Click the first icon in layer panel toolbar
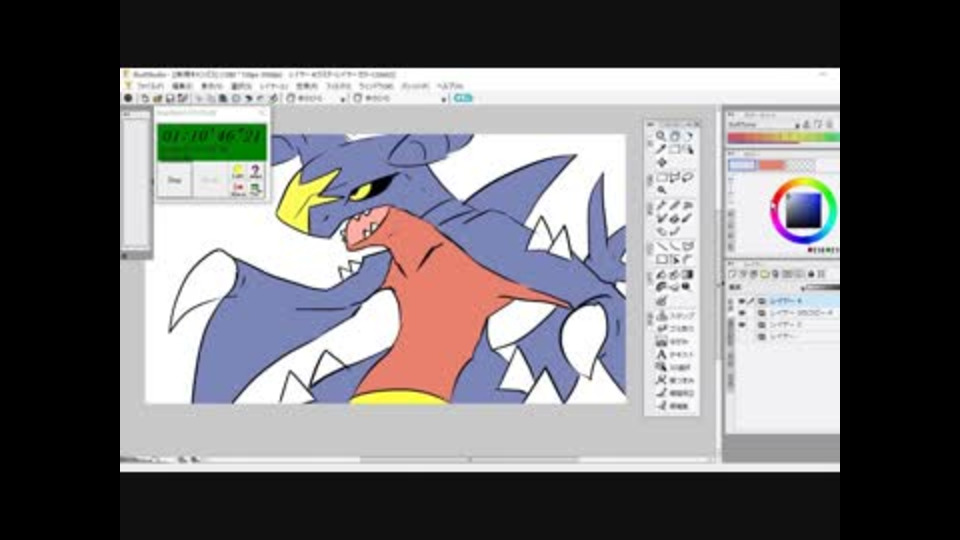The width and height of the screenshot is (960, 540). 732,274
